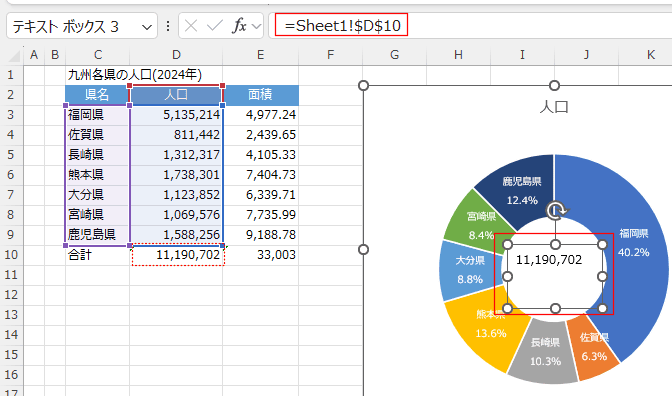Click the chart's left-middle sizing handle
This screenshot has height=396, width=672.
[363, 249]
